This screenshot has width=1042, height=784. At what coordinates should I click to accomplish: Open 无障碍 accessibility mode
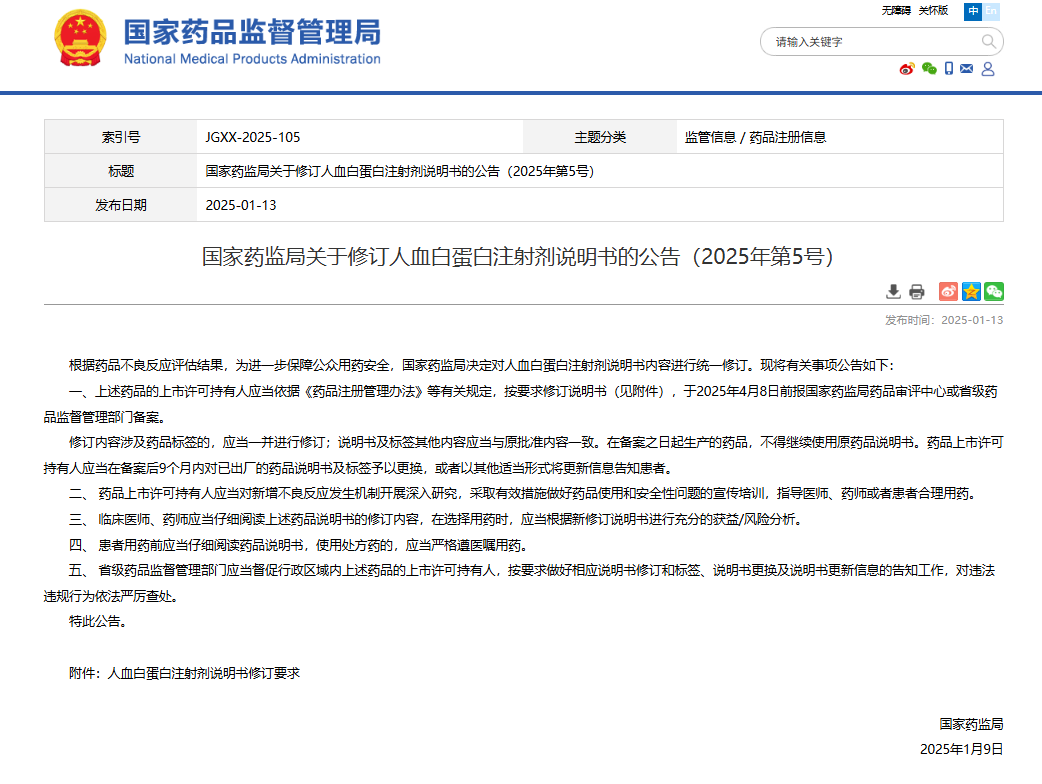point(895,11)
